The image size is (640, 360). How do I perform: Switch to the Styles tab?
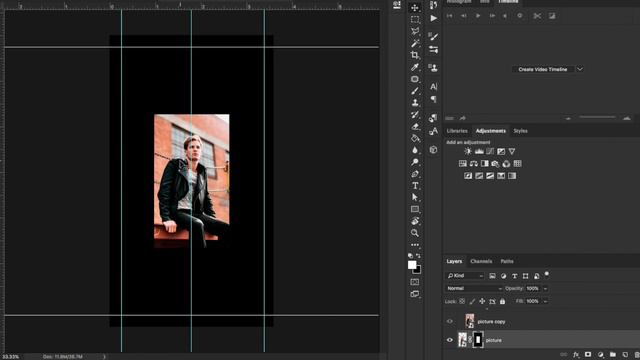(x=520, y=131)
